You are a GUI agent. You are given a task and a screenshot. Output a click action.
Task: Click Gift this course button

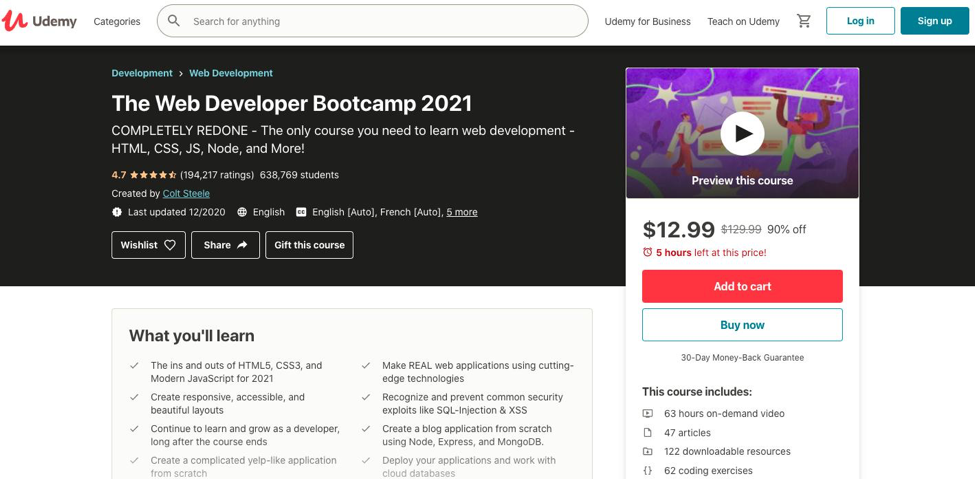309,245
